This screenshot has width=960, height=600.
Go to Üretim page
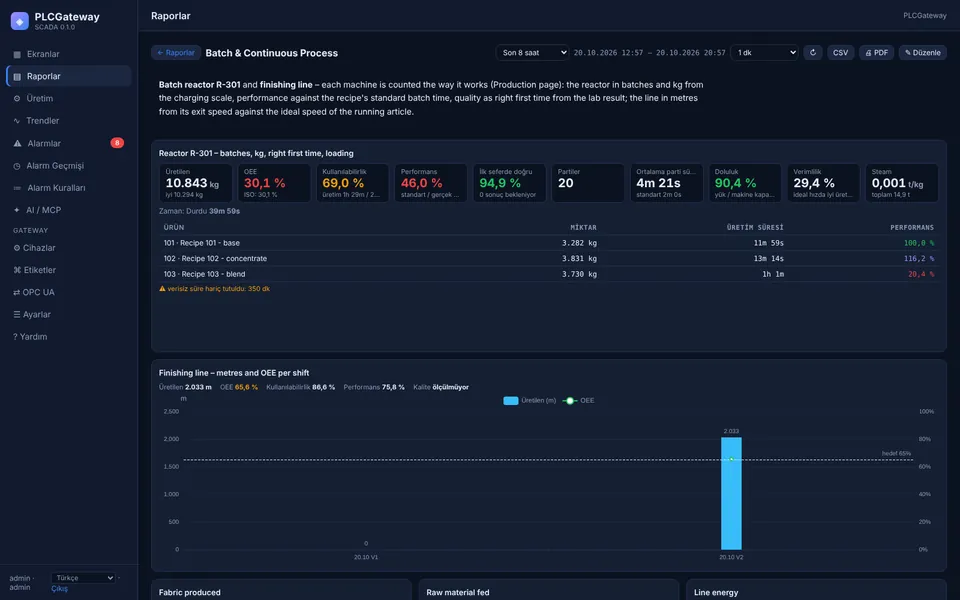coord(69,99)
